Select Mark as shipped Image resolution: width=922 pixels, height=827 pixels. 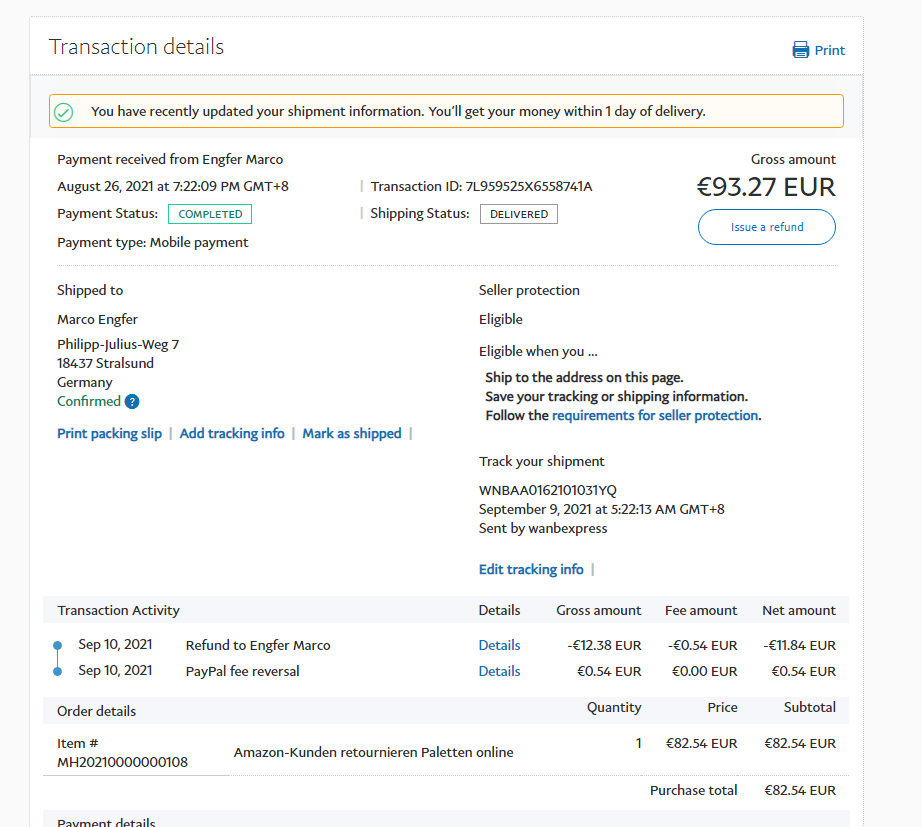[x=352, y=433]
